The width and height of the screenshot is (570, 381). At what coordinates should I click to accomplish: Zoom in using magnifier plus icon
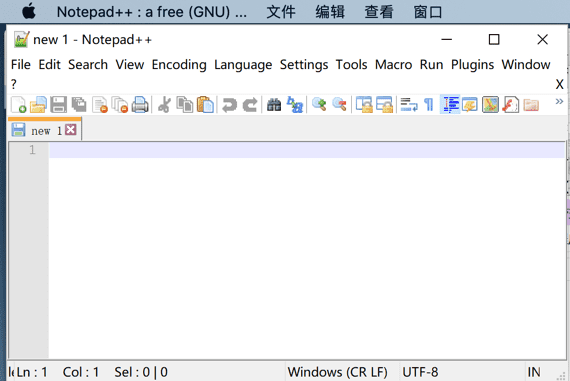point(319,104)
